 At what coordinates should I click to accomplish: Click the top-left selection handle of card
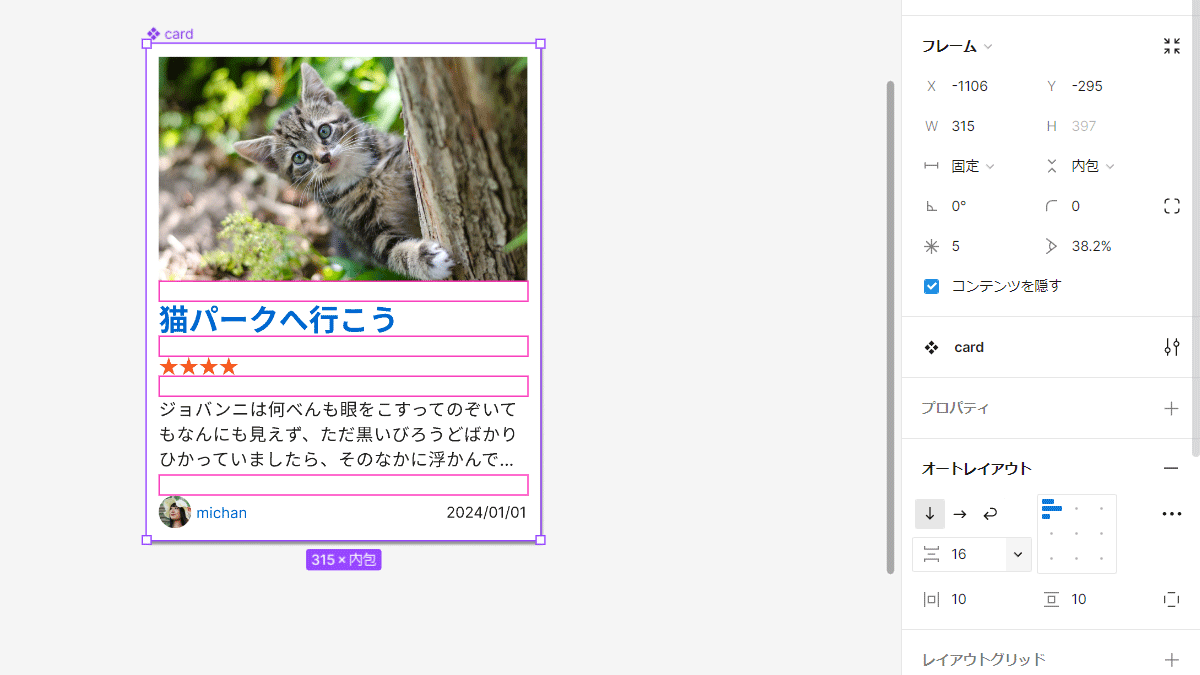pyautogui.click(x=147, y=44)
